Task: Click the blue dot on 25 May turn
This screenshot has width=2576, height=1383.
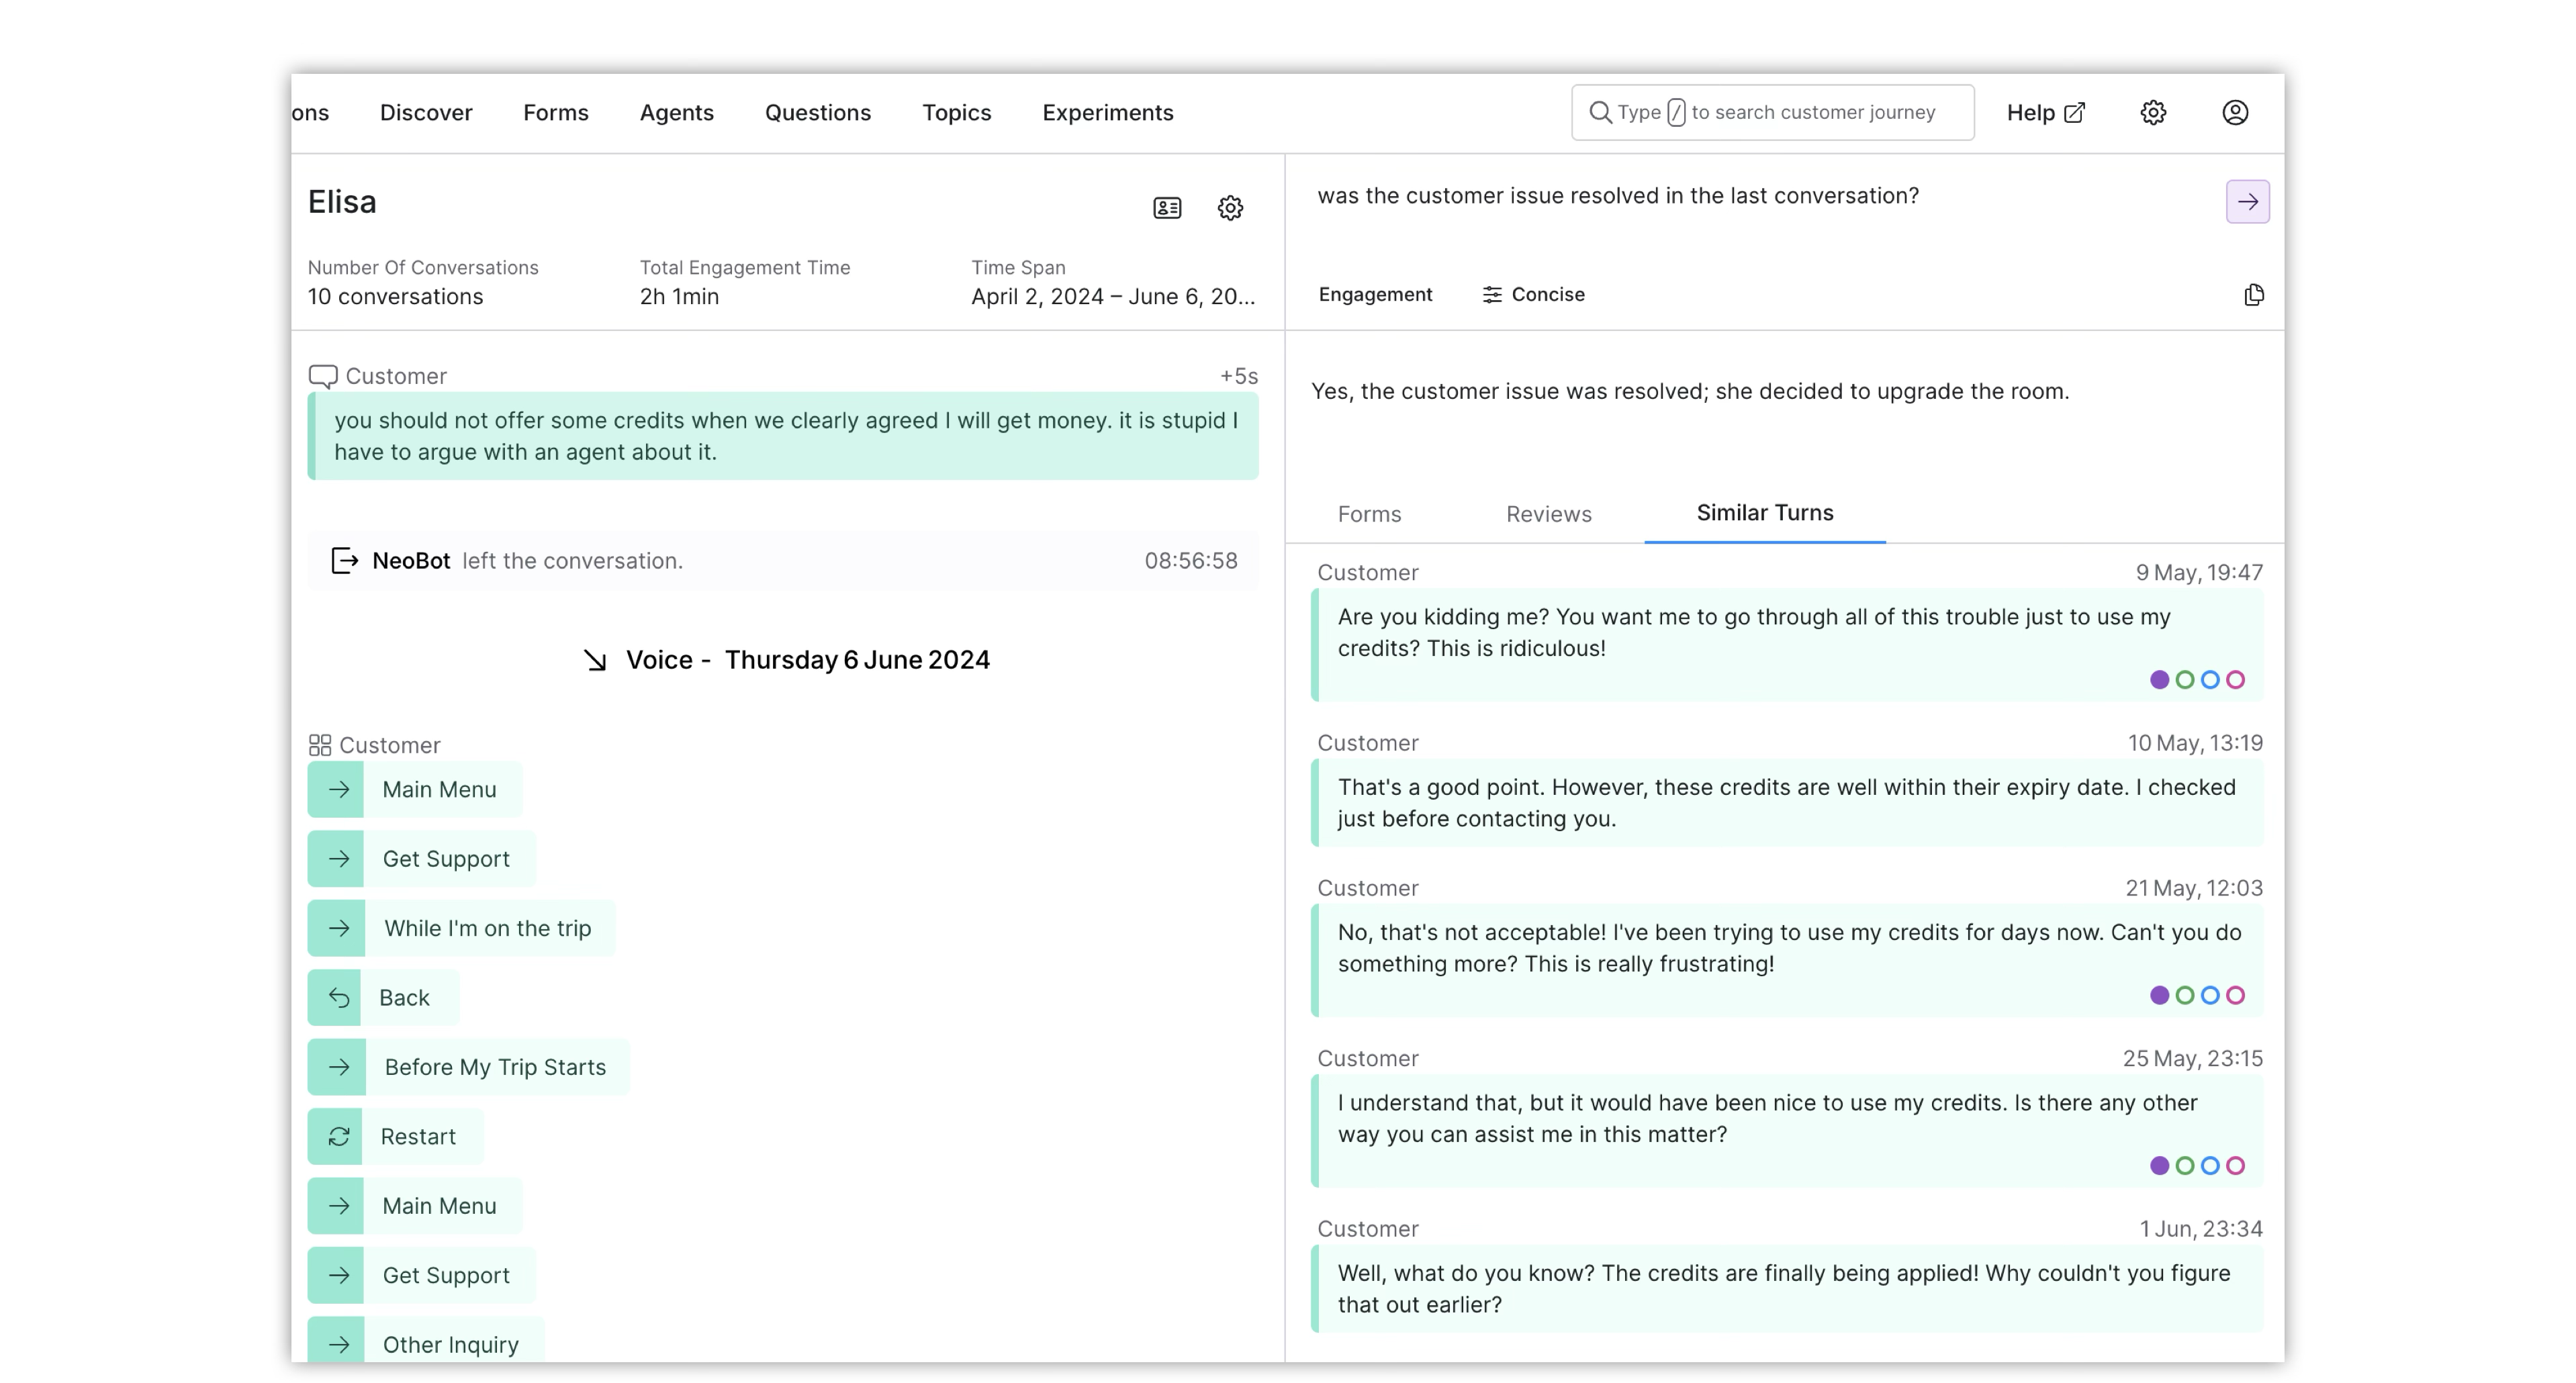Action: click(2210, 1165)
